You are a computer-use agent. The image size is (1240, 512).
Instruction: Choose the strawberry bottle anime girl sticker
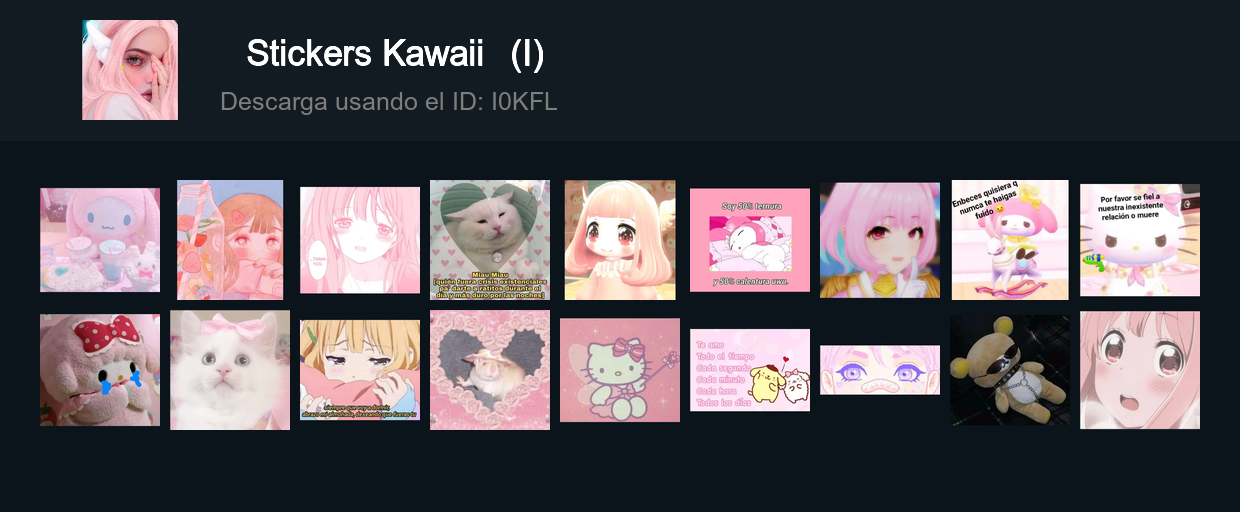pyautogui.click(x=230, y=240)
